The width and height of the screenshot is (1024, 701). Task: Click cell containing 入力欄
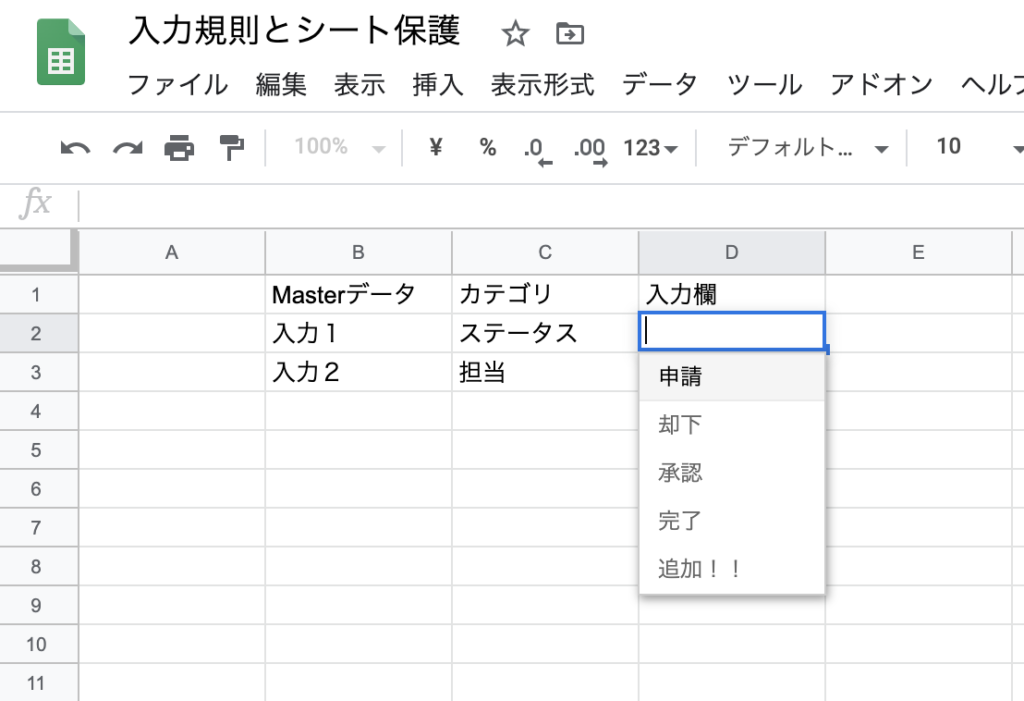pyautogui.click(x=732, y=295)
